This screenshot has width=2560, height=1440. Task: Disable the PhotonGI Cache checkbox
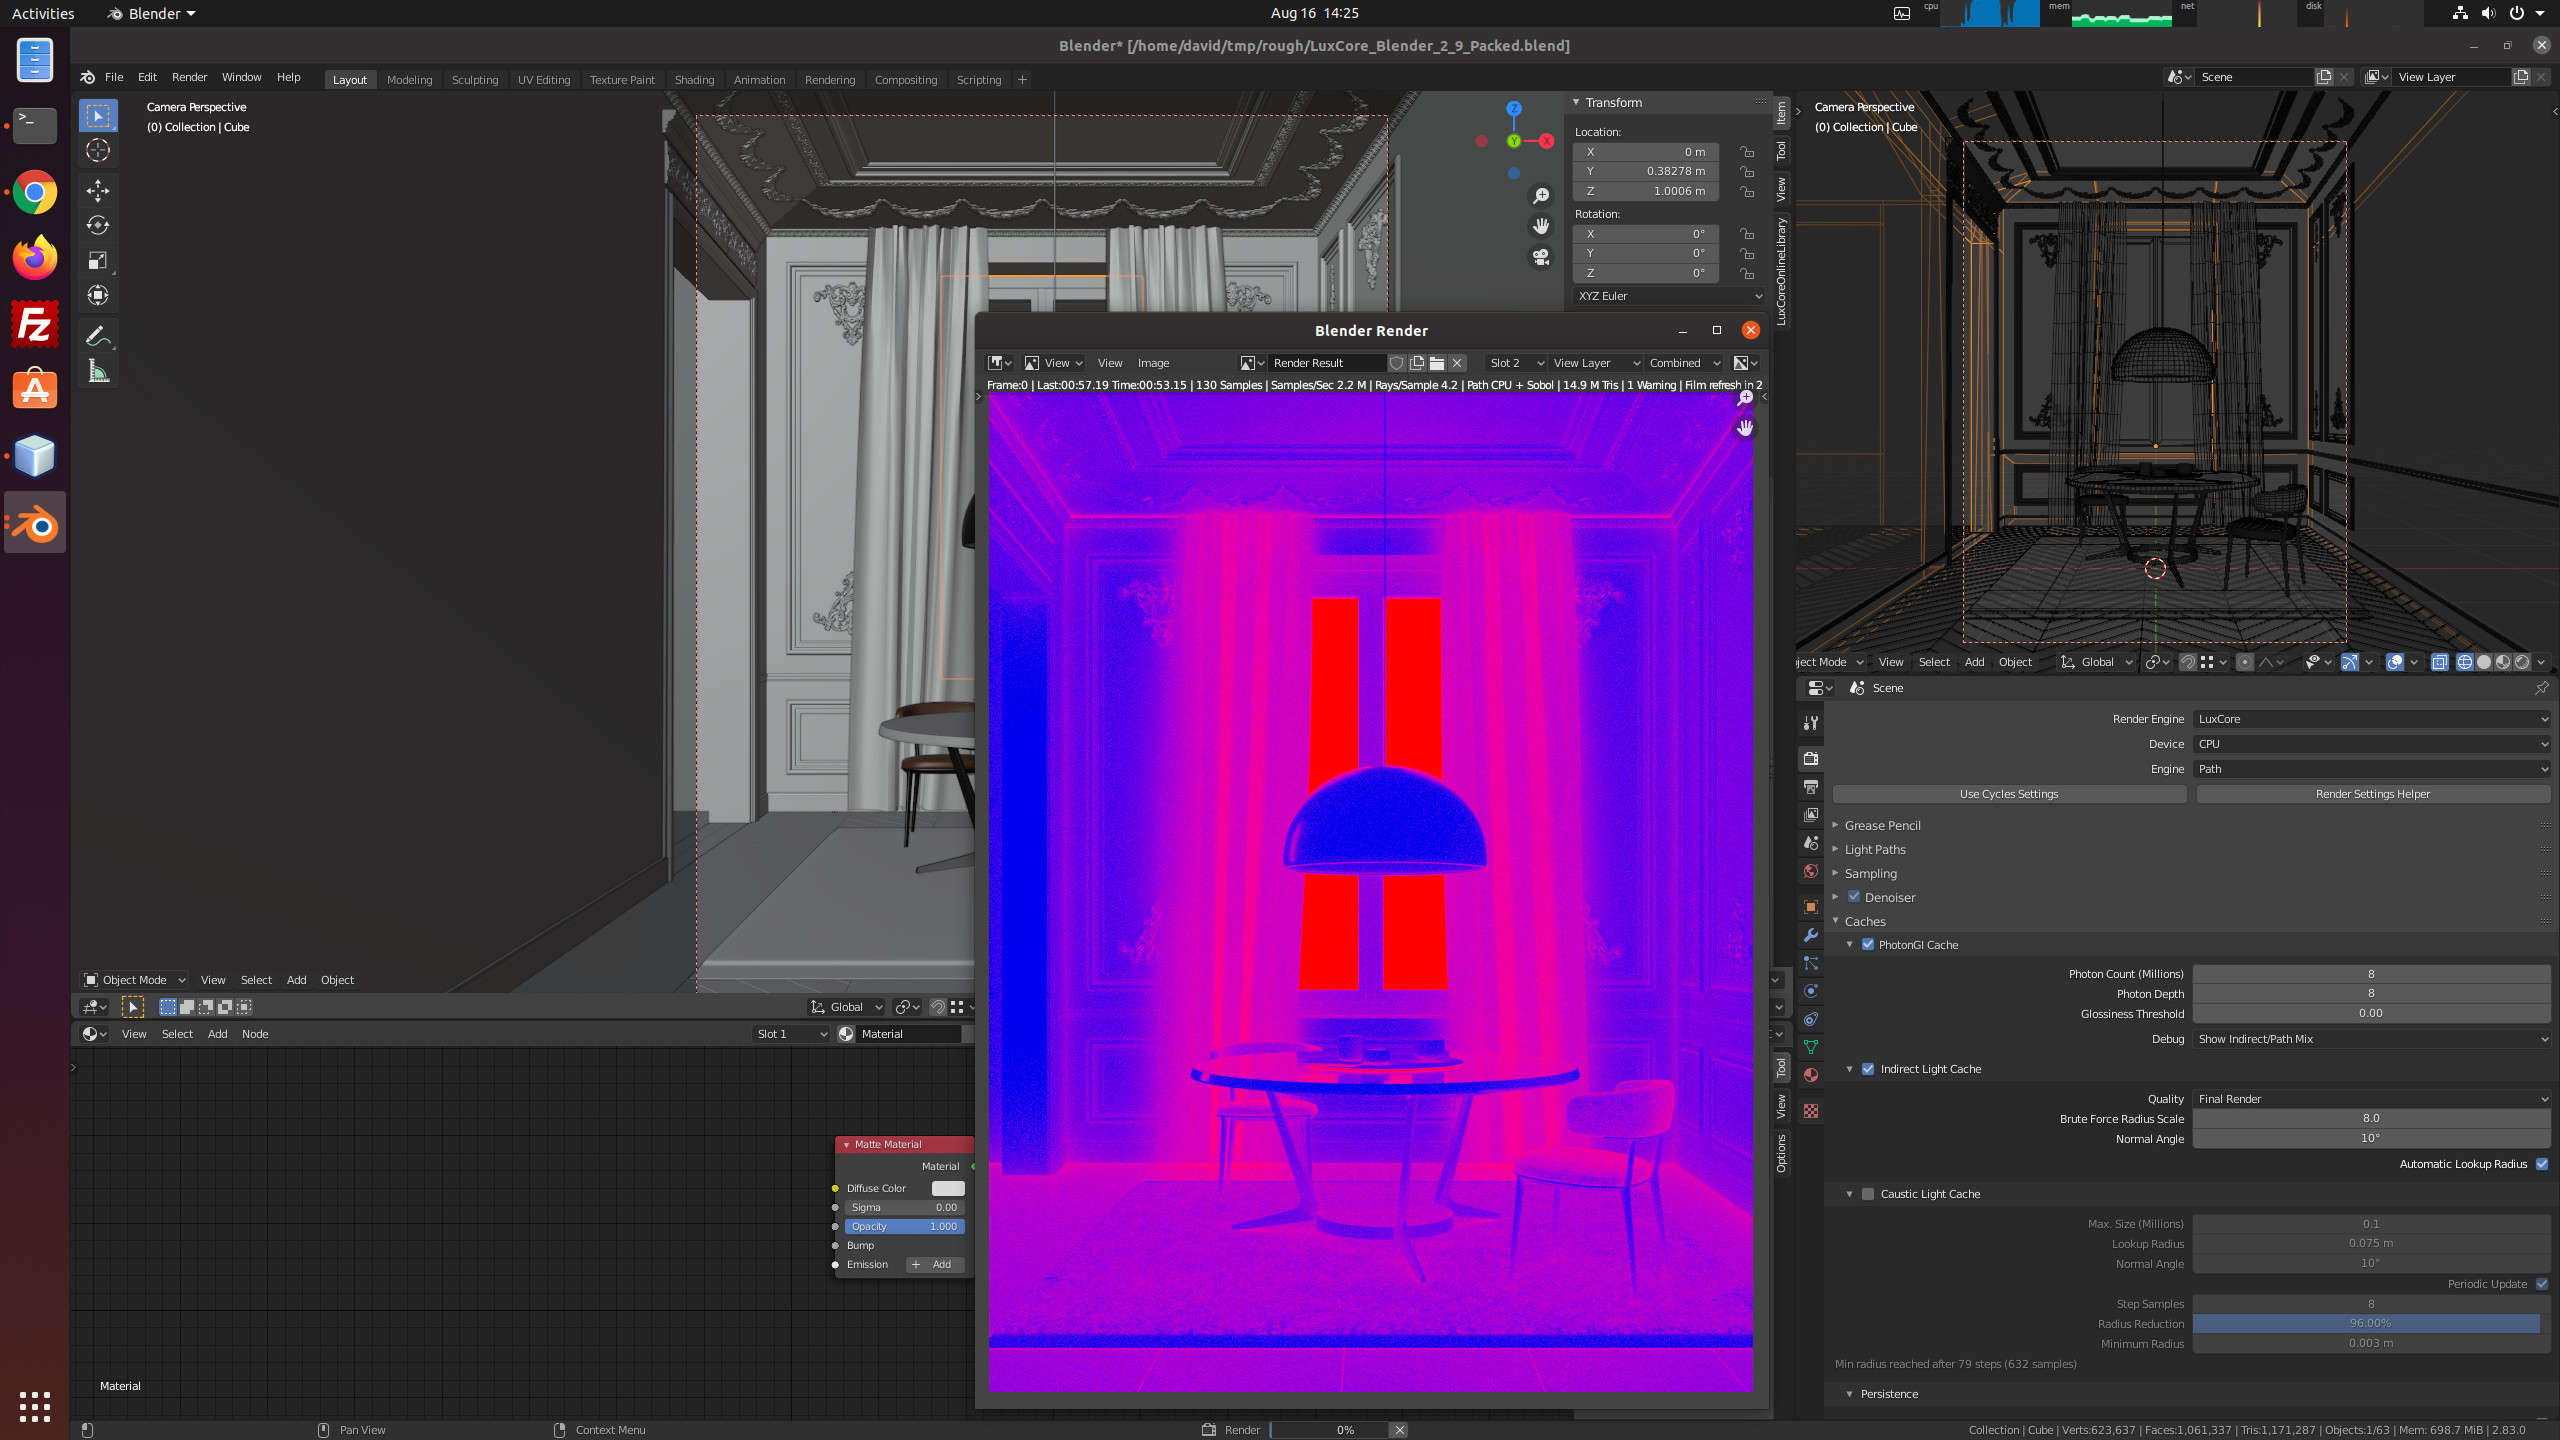pos(1867,944)
